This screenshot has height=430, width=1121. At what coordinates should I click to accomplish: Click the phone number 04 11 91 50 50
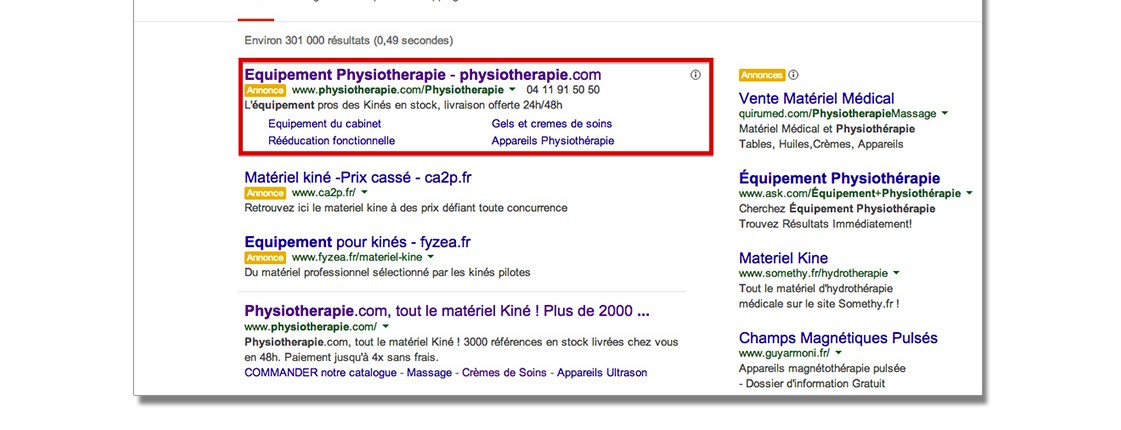(x=563, y=90)
